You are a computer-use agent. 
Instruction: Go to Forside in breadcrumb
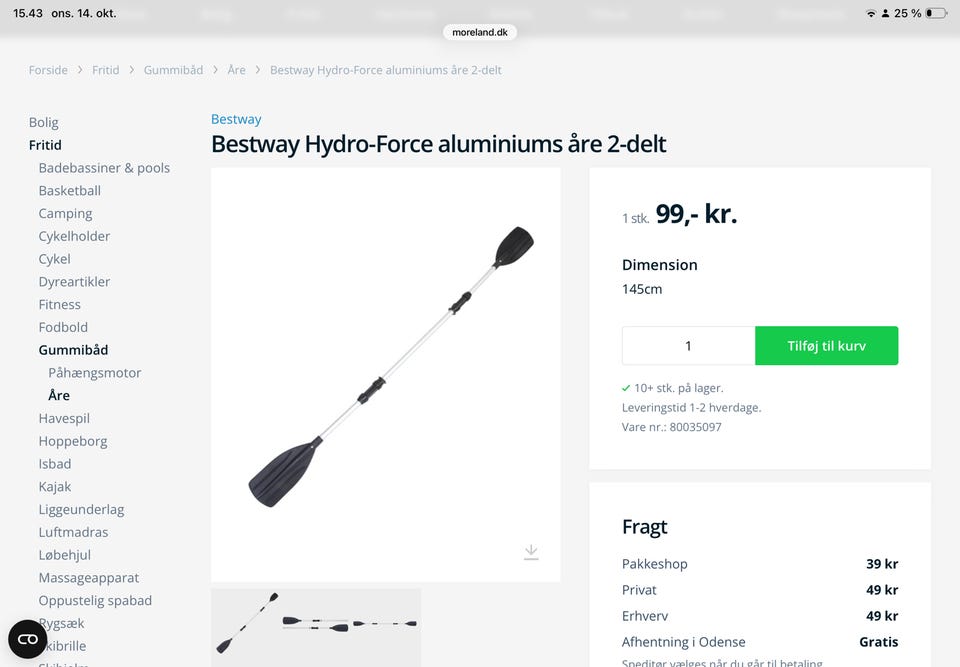[x=48, y=70]
